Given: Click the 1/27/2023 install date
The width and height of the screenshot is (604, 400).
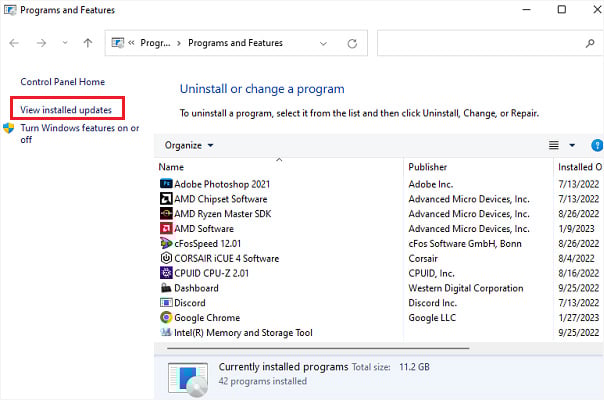Looking at the screenshot, I should coord(579,318).
